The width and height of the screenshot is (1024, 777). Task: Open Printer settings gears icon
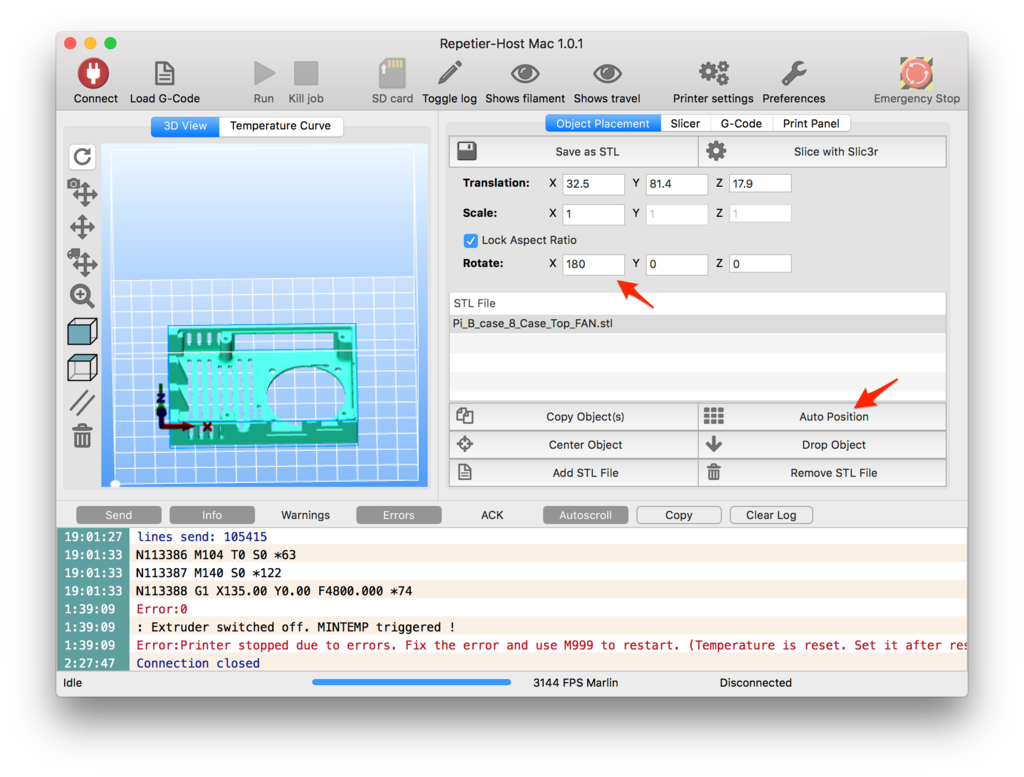pyautogui.click(x=713, y=73)
